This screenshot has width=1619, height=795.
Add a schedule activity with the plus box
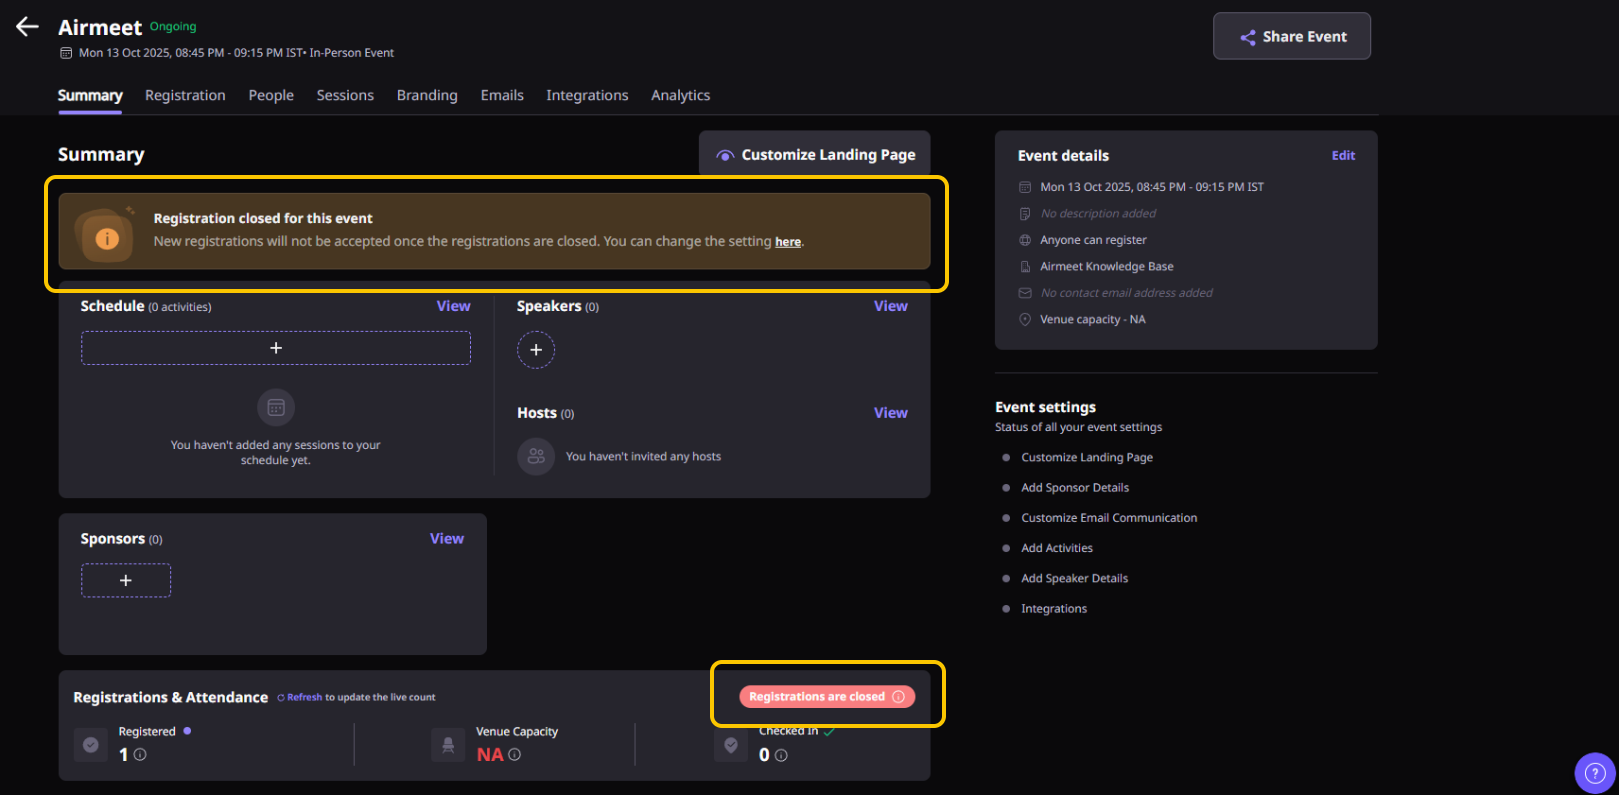pos(276,348)
